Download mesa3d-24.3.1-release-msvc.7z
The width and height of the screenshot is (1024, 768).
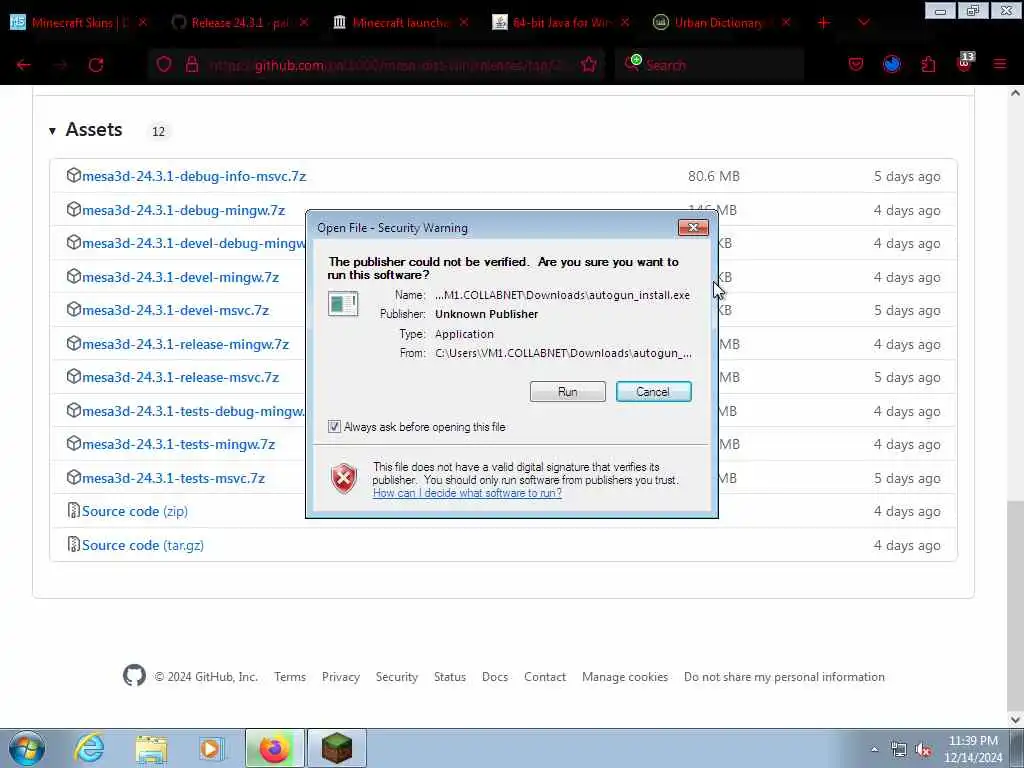tap(180, 377)
